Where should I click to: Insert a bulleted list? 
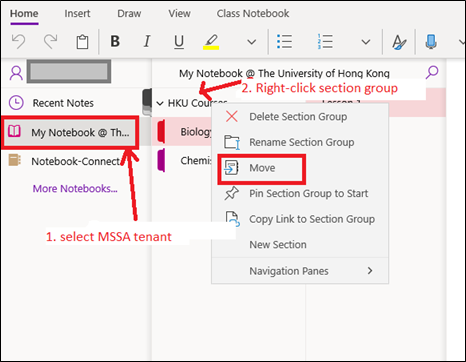(284, 42)
